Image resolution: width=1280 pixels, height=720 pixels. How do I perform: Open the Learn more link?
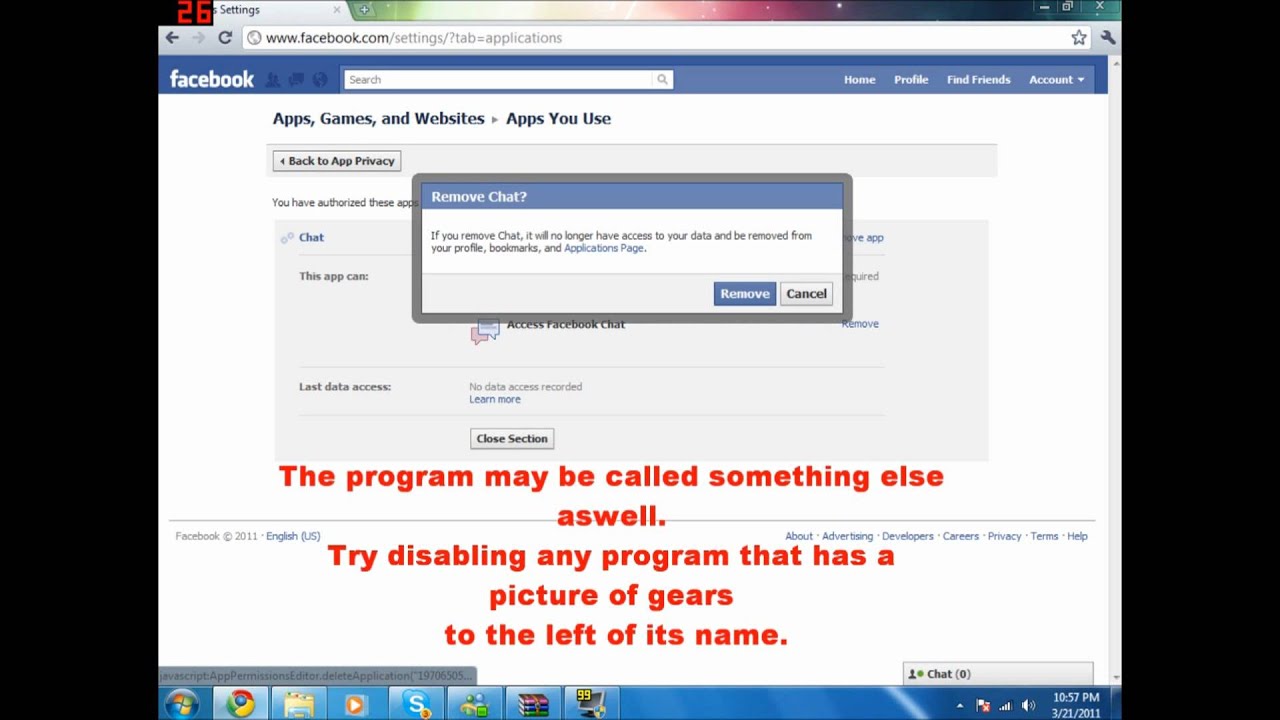click(x=495, y=399)
